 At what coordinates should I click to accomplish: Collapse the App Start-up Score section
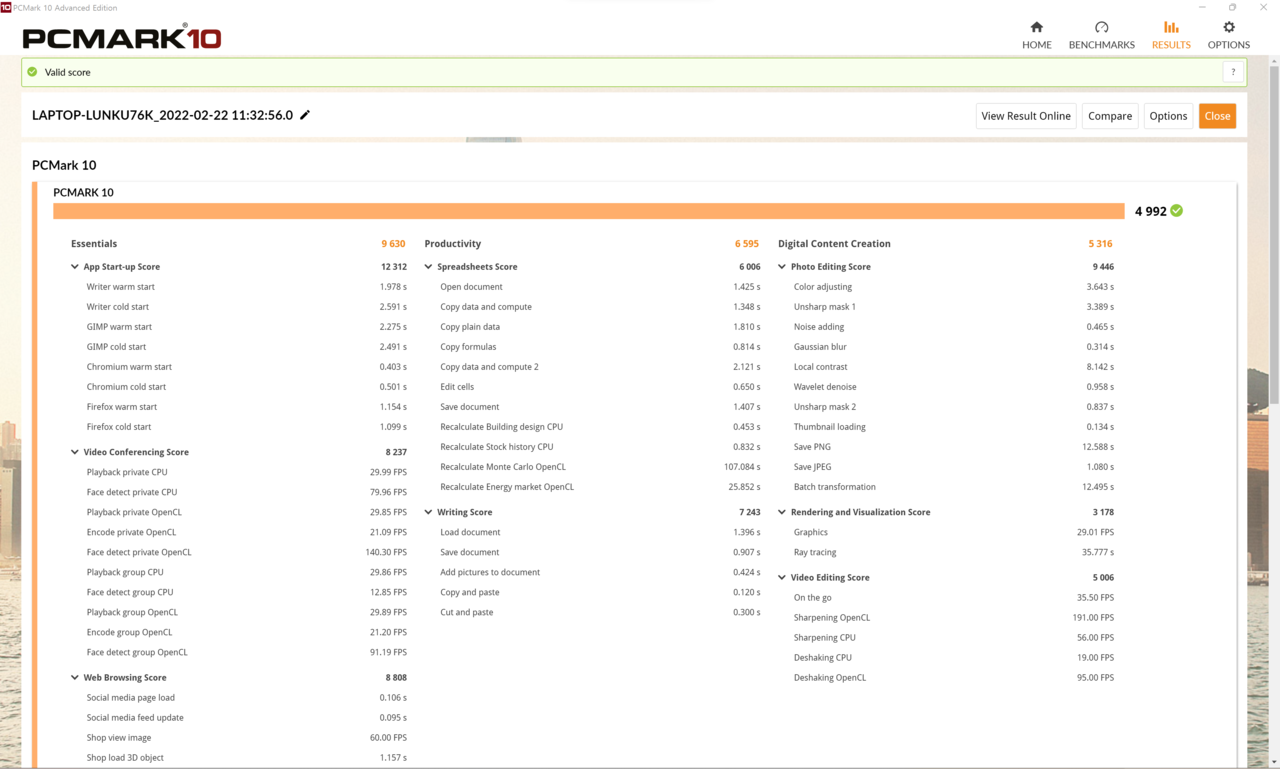tap(75, 267)
